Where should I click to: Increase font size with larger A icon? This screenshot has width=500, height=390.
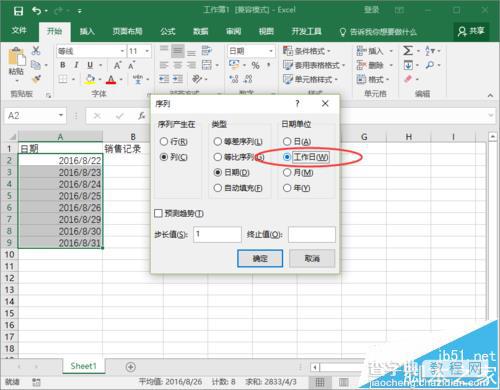point(117,65)
